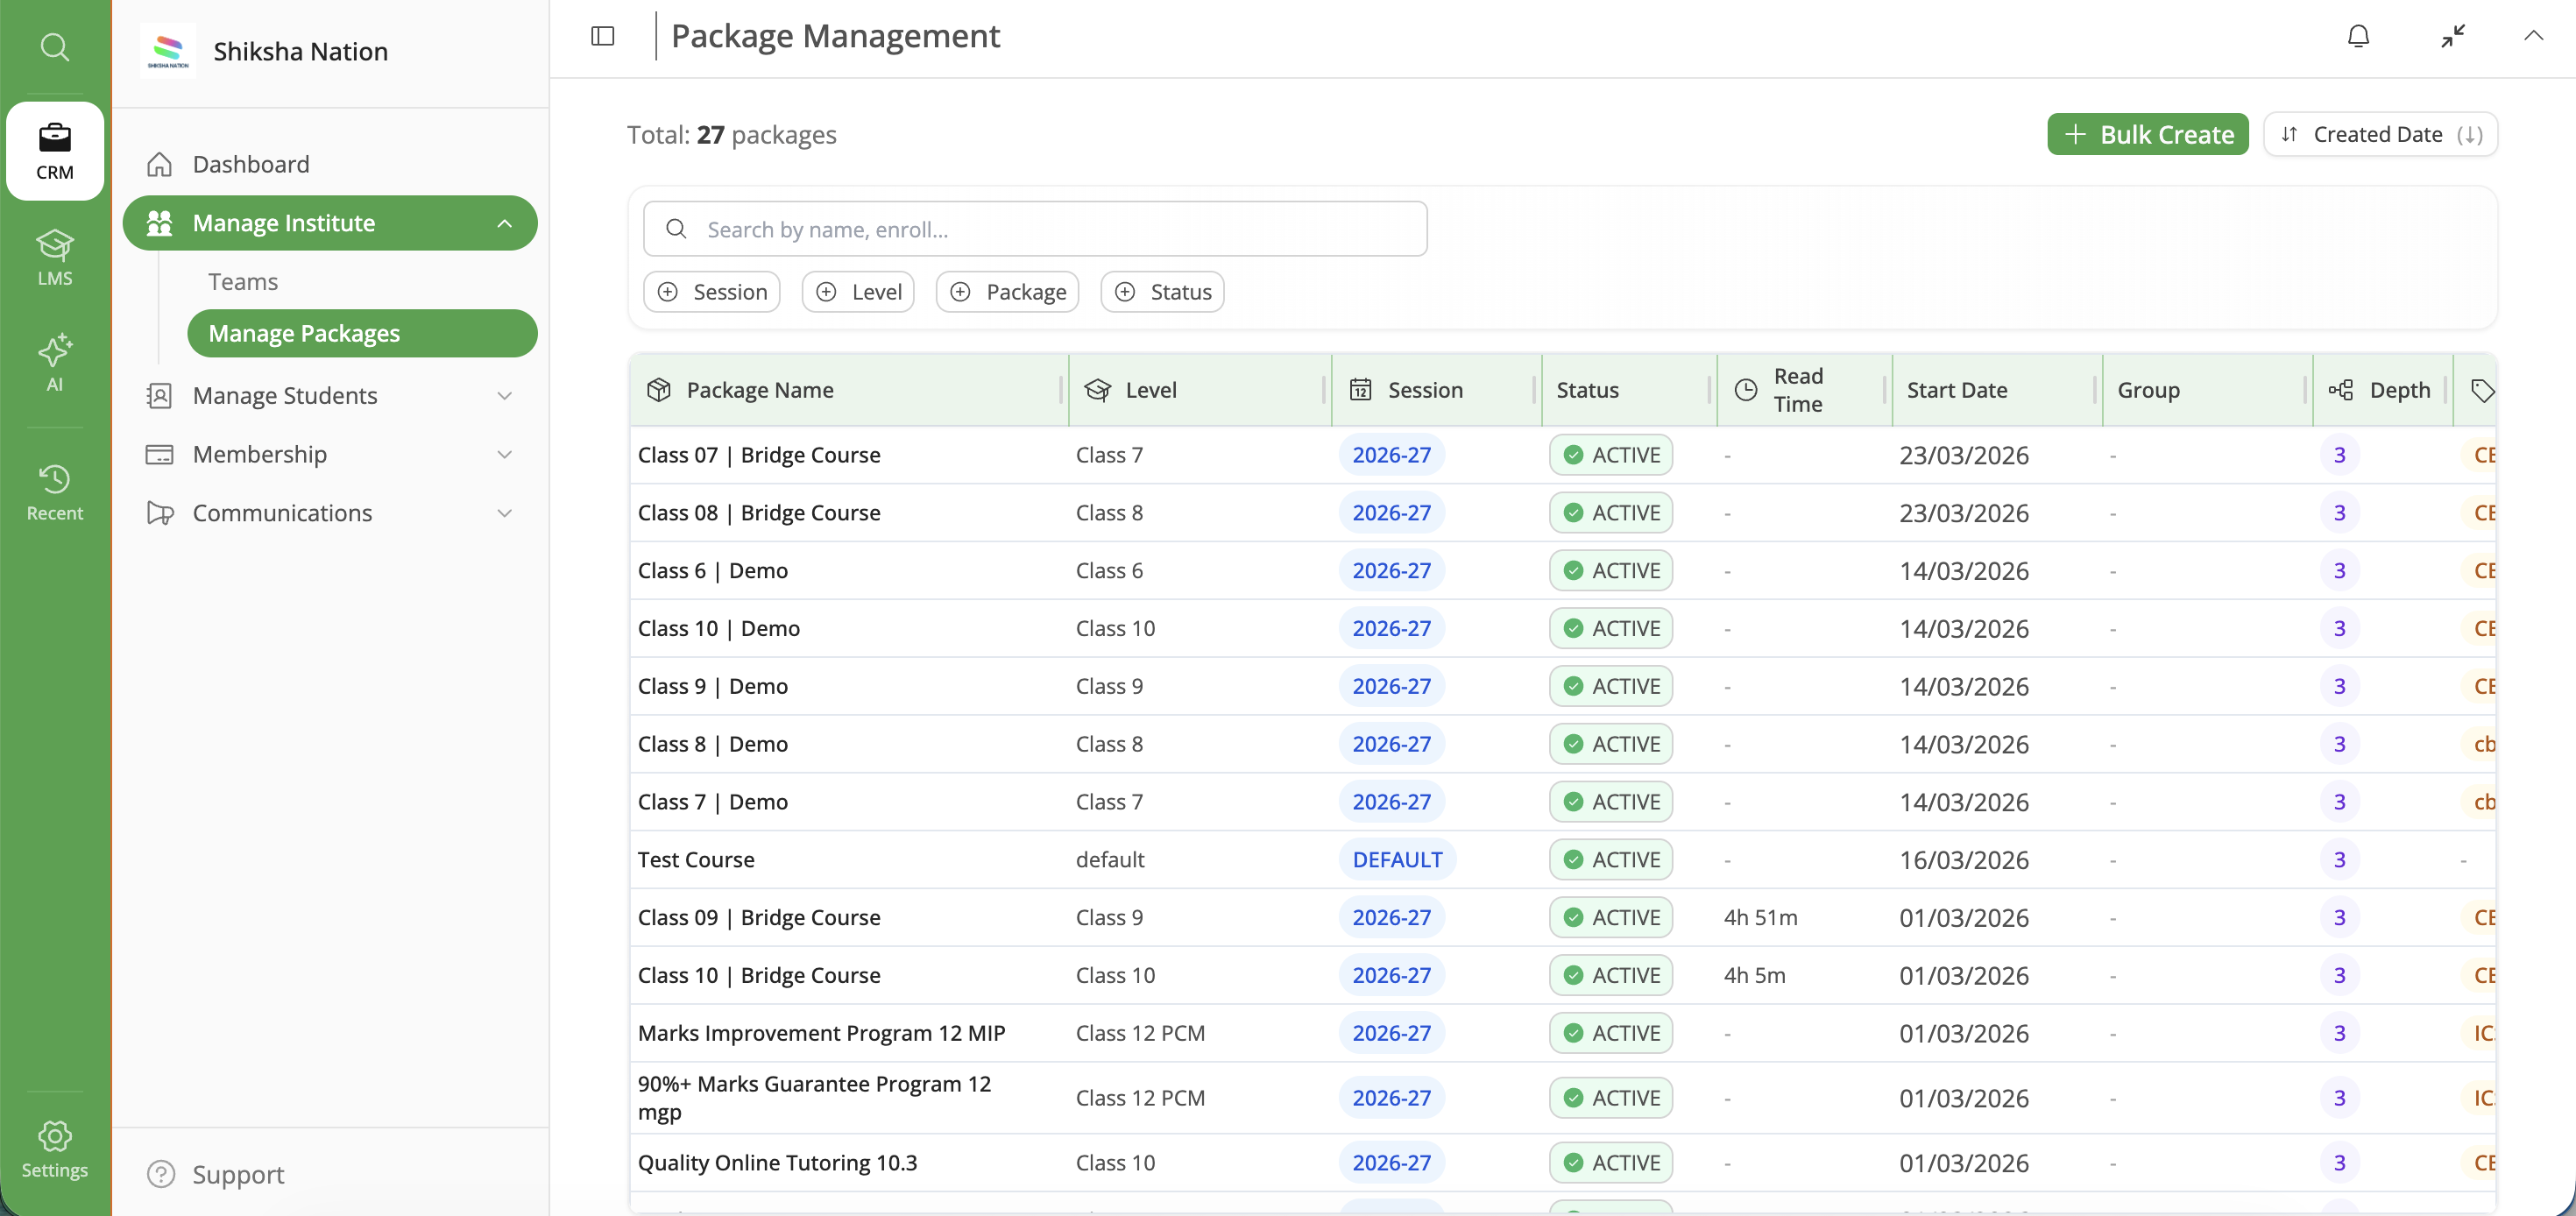This screenshot has width=2576, height=1216.
Task: Open Teams under Manage Institute
Action: [x=242, y=281]
